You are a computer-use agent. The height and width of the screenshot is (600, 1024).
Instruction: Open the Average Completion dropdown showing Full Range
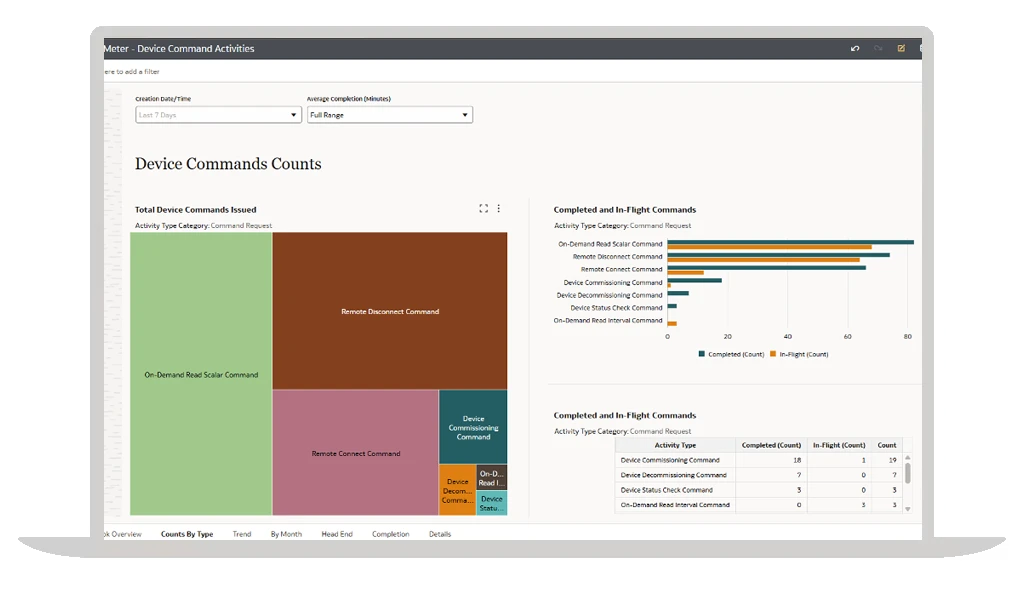pyautogui.click(x=390, y=114)
